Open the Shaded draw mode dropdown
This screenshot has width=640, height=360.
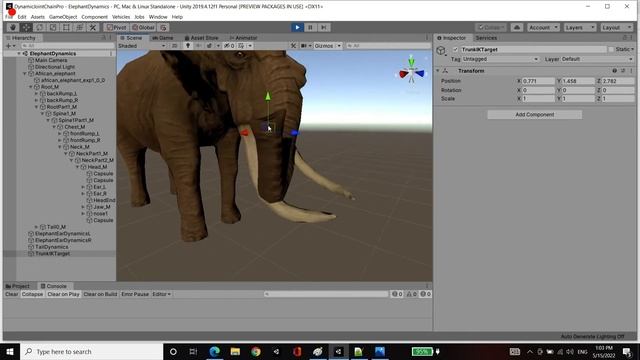click(x=141, y=46)
